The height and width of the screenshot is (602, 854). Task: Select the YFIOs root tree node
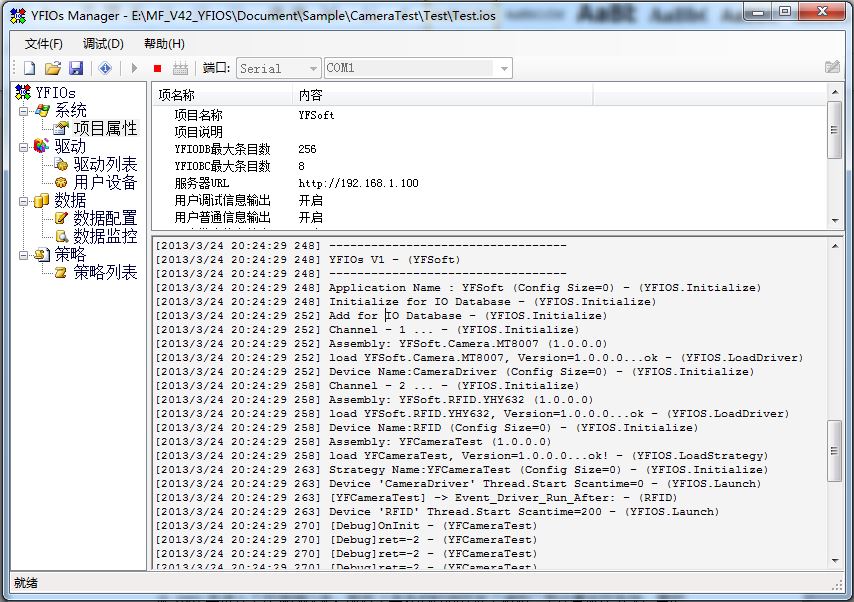(55, 93)
